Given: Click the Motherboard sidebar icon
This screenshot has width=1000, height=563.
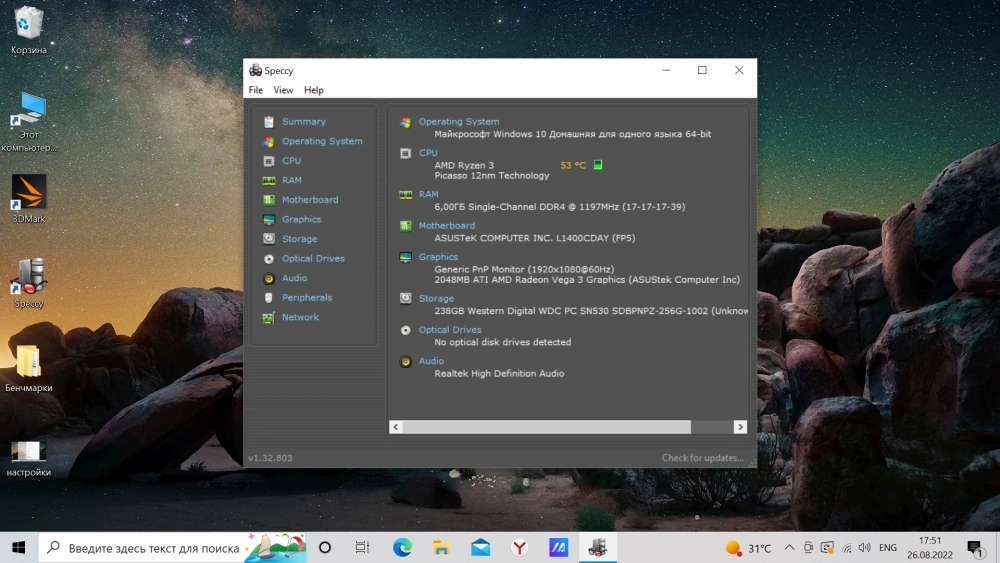Looking at the screenshot, I should pyautogui.click(x=269, y=200).
